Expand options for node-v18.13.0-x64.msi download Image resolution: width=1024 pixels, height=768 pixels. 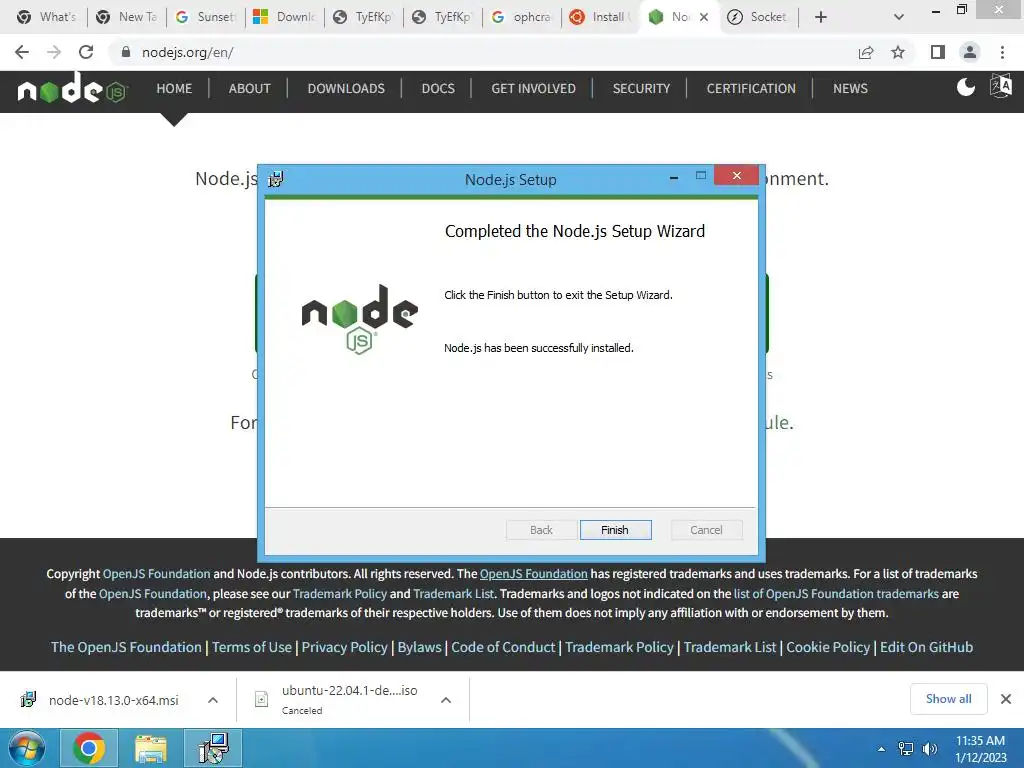tap(213, 700)
